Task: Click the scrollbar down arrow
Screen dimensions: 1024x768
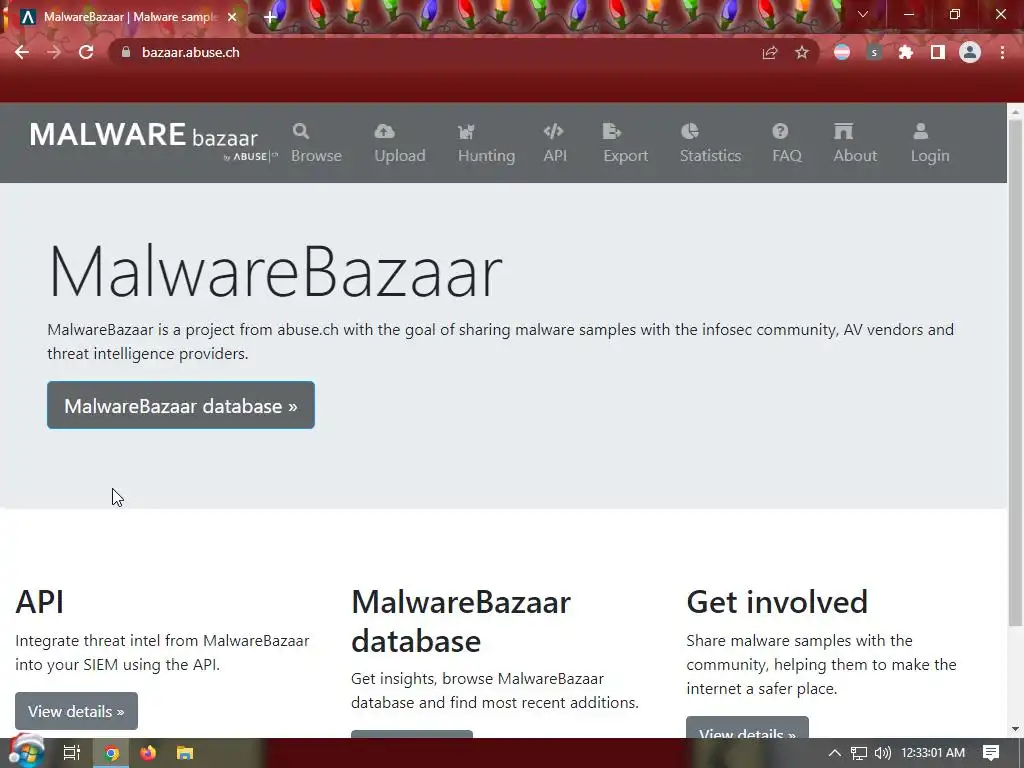Action: (x=1015, y=729)
